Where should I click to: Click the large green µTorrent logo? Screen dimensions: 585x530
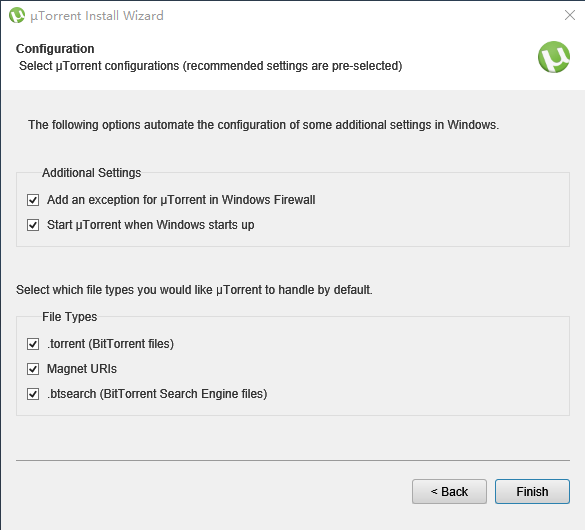[554, 57]
